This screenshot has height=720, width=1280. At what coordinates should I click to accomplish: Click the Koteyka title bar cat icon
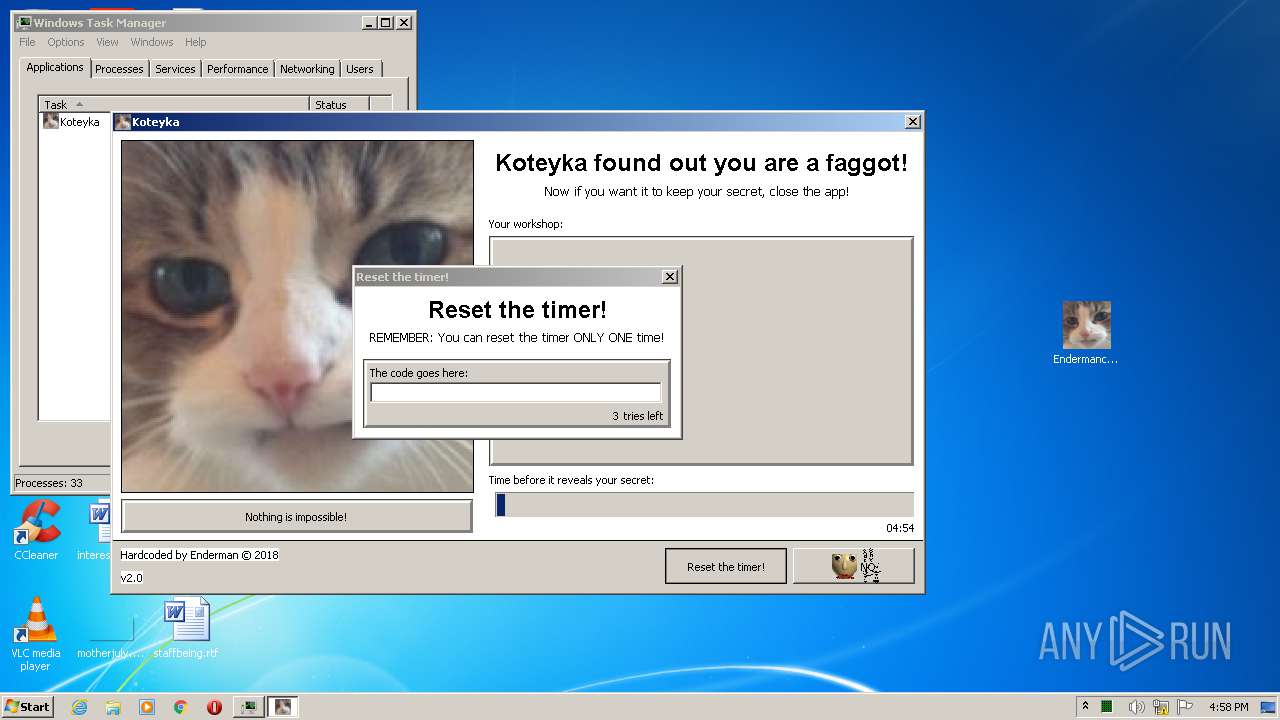pyautogui.click(x=122, y=122)
